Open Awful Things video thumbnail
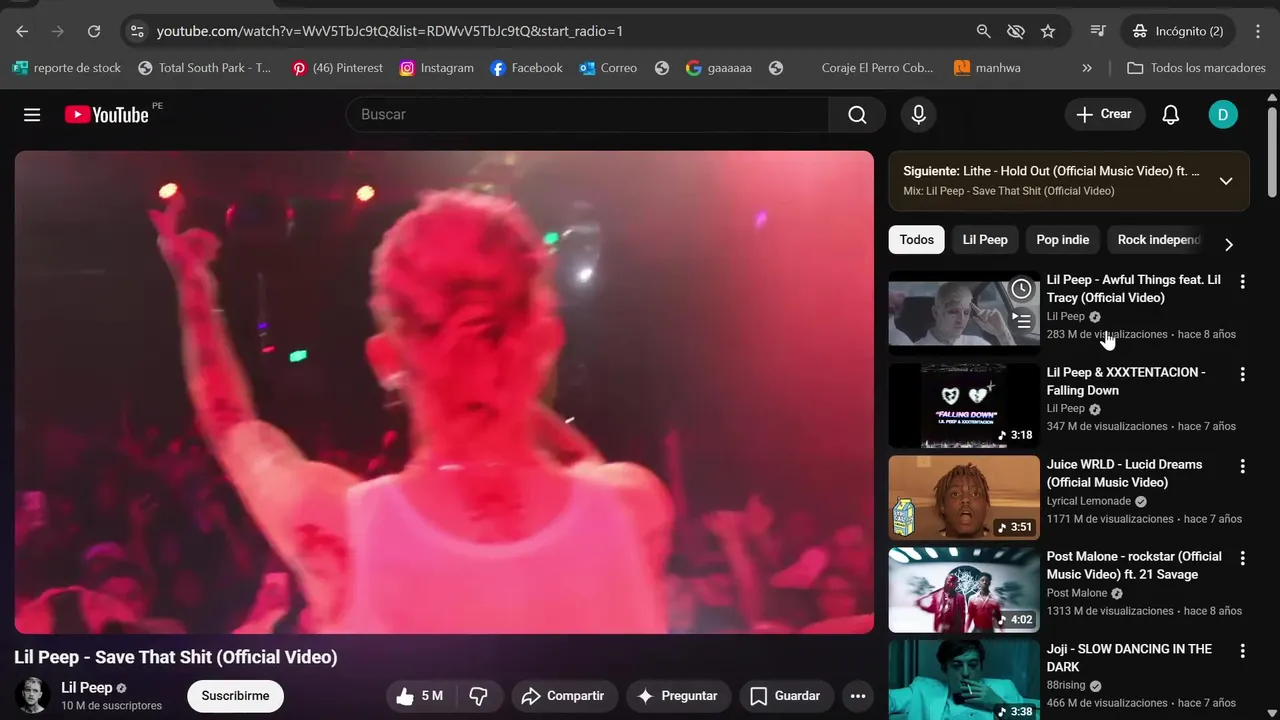1280x720 pixels. pos(964,313)
